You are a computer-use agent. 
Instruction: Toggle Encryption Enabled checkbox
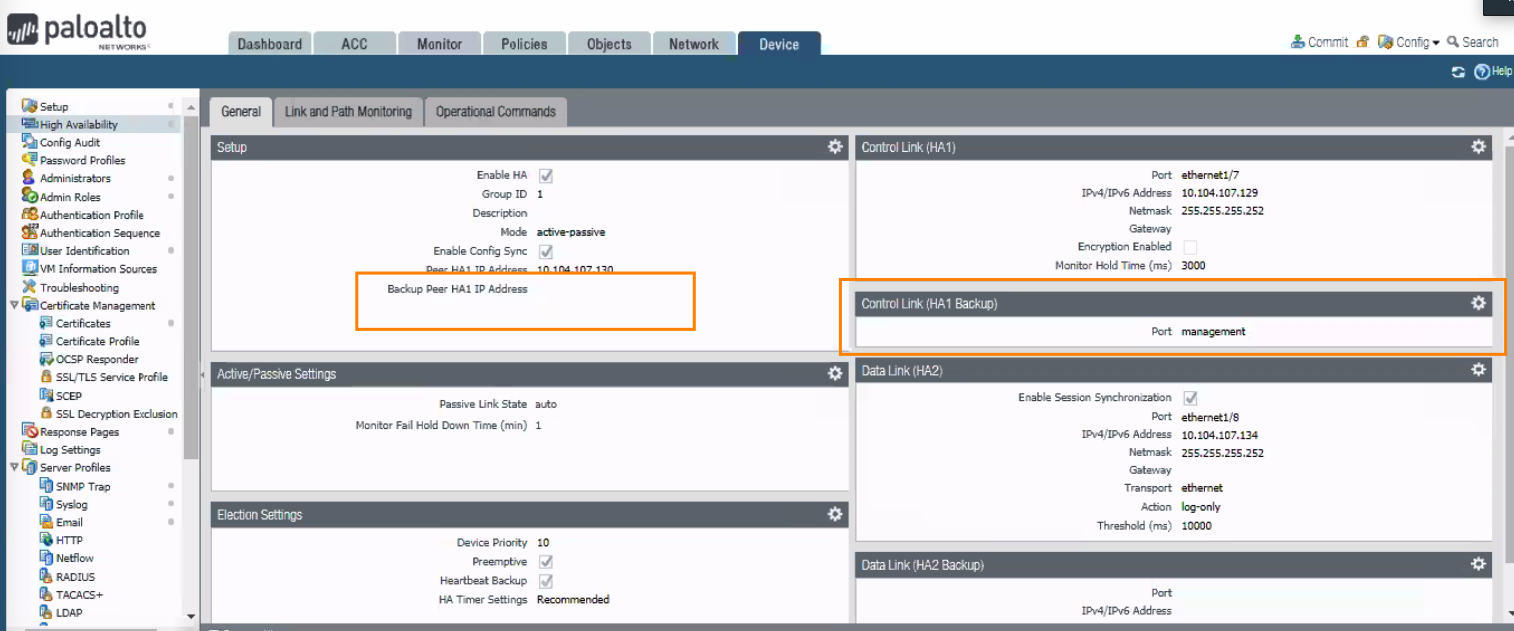click(1190, 246)
